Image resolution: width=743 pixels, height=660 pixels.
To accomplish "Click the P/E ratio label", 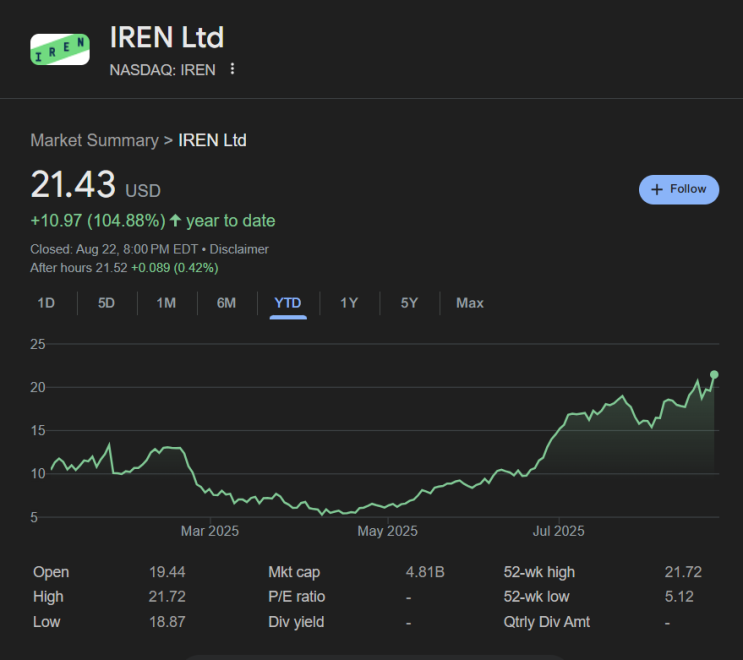I will click(x=297, y=597).
